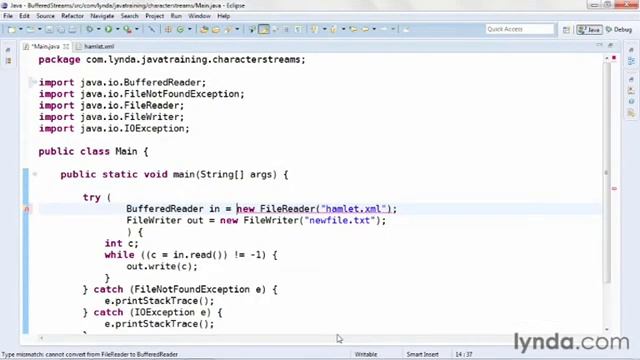The height and width of the screenshot is (360, 640).
Task: Switch to the Debug perspective
Action: coord(619,29)
